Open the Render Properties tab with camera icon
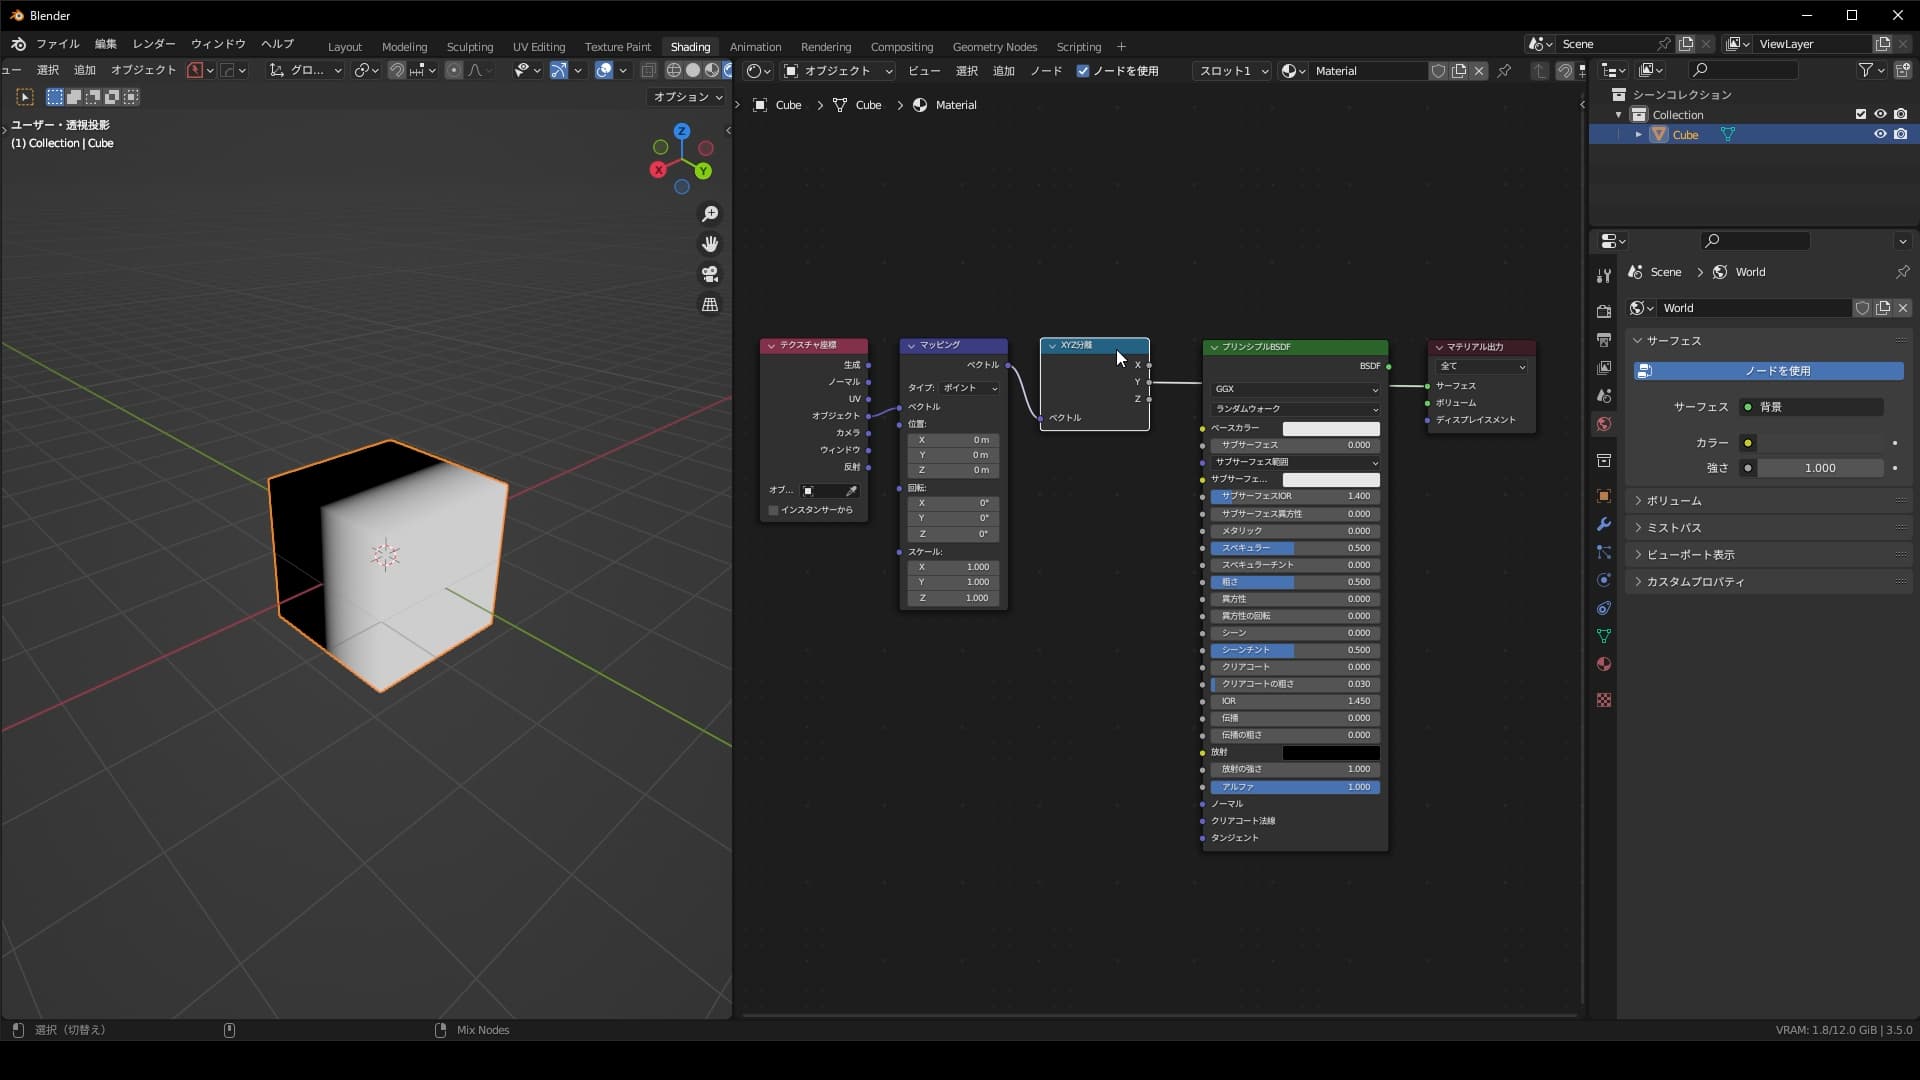1920x1080 pixels. click(x=1603, y=309)
